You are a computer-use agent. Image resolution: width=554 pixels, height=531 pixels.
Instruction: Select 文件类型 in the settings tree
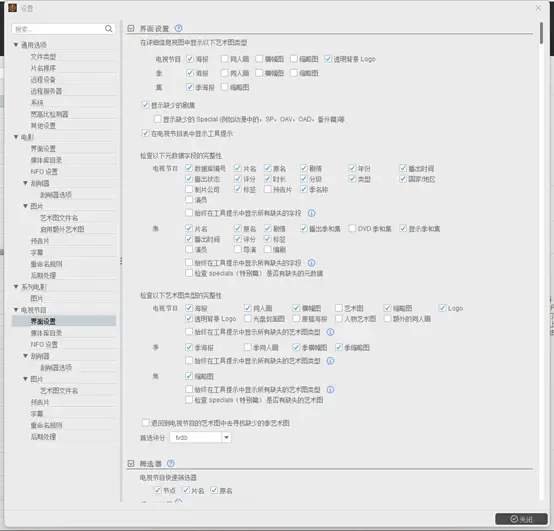(x=43, y=57)
